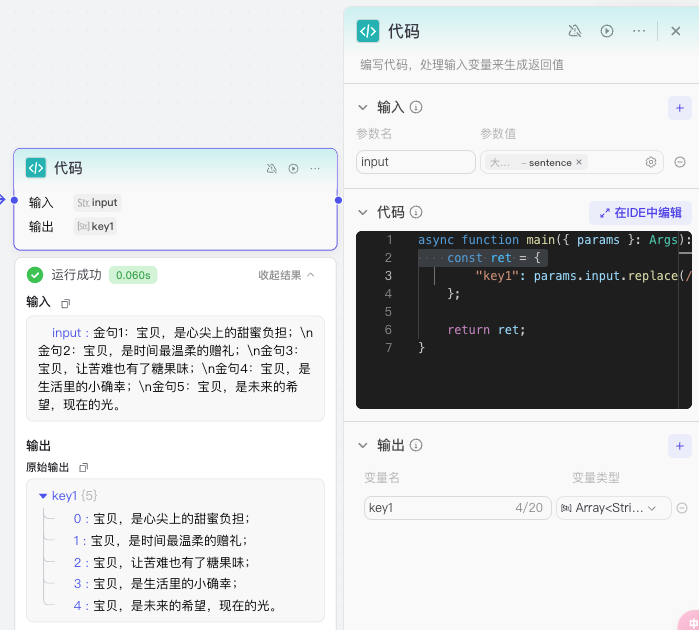Close the code configuration panel
699x630 pixels.
click(675, 31)
